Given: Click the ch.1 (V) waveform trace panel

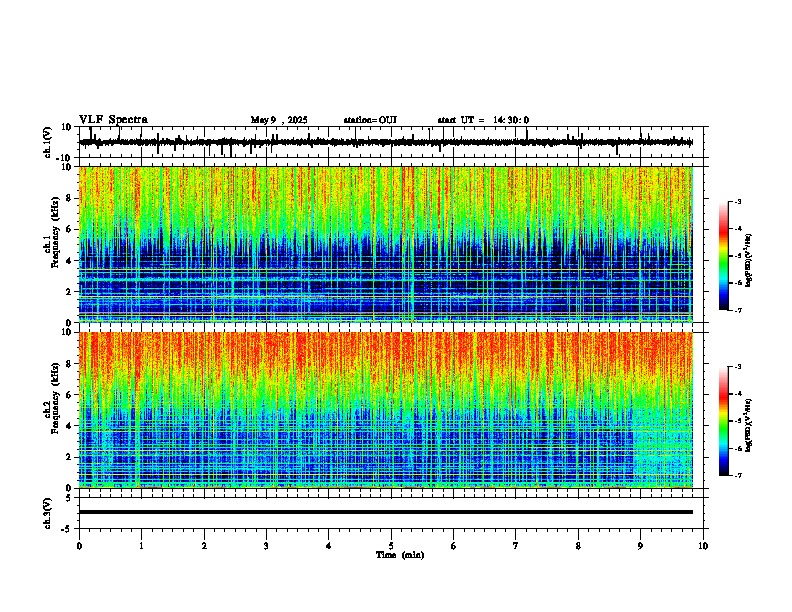Looking at the screenshot, I should [x=393, y=142].
